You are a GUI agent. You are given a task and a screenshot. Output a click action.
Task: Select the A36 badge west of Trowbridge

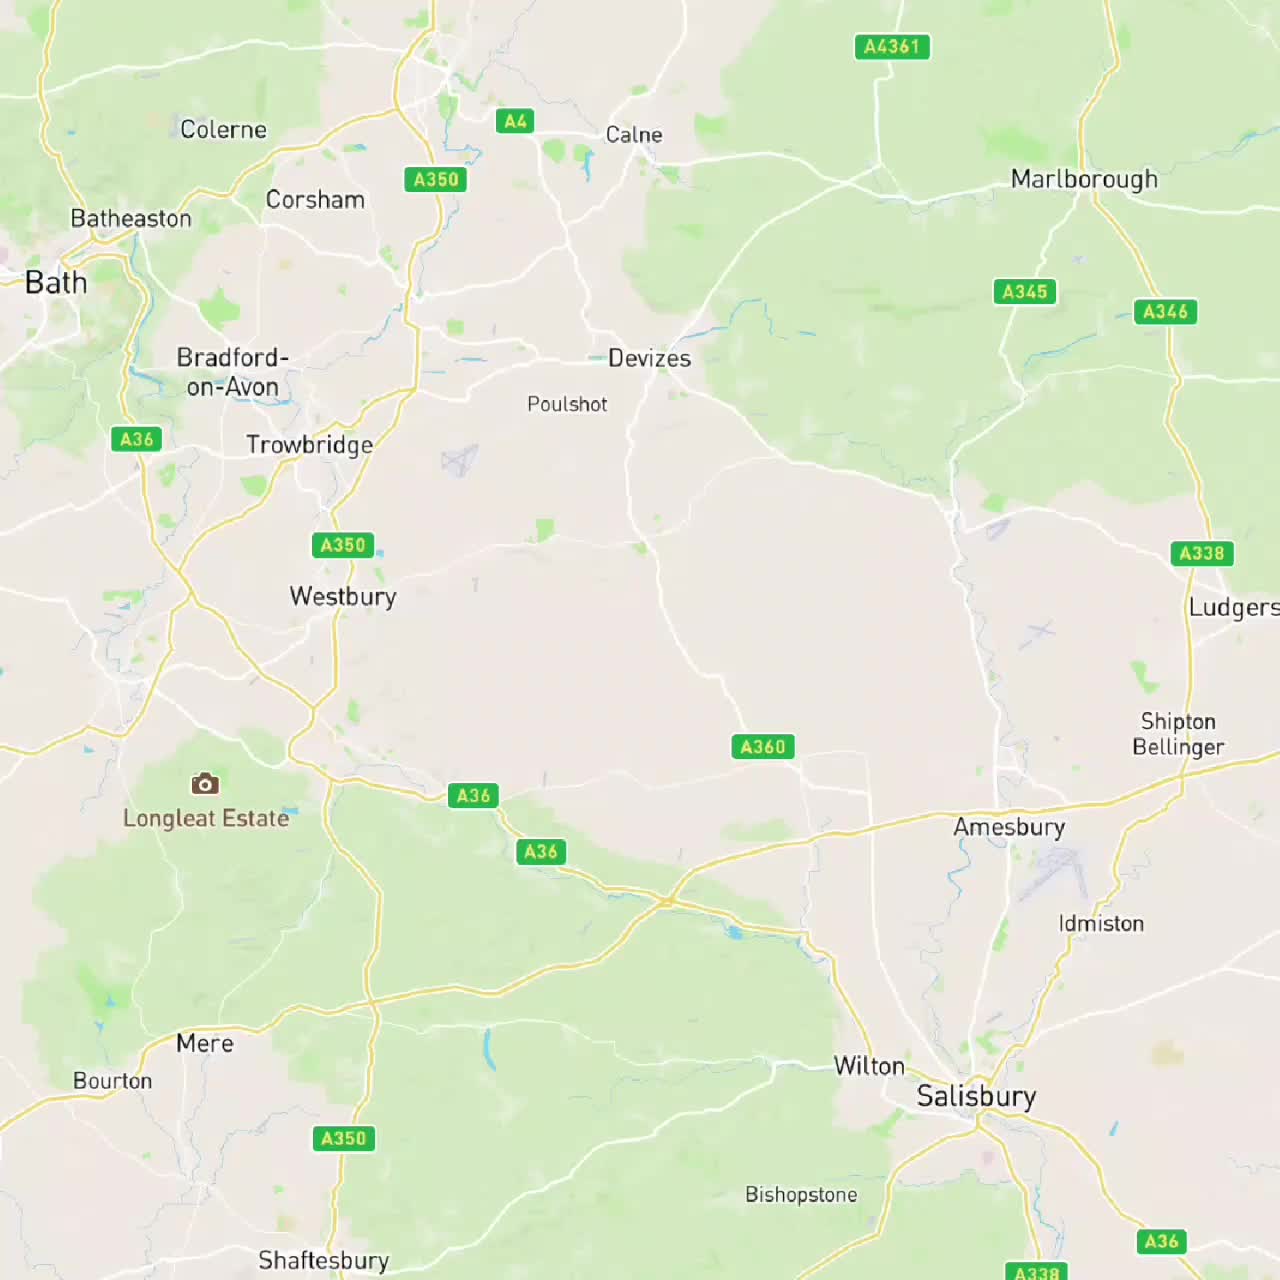tap(136, 438)
